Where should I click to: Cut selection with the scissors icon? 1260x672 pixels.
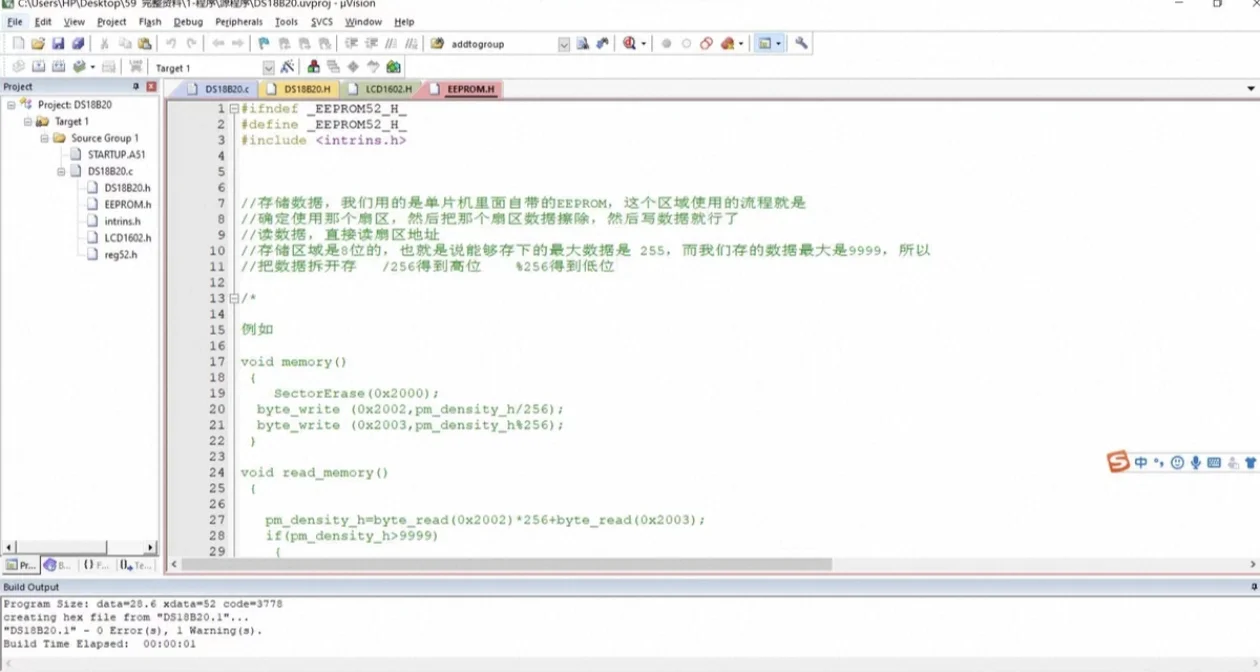point(104,44)
